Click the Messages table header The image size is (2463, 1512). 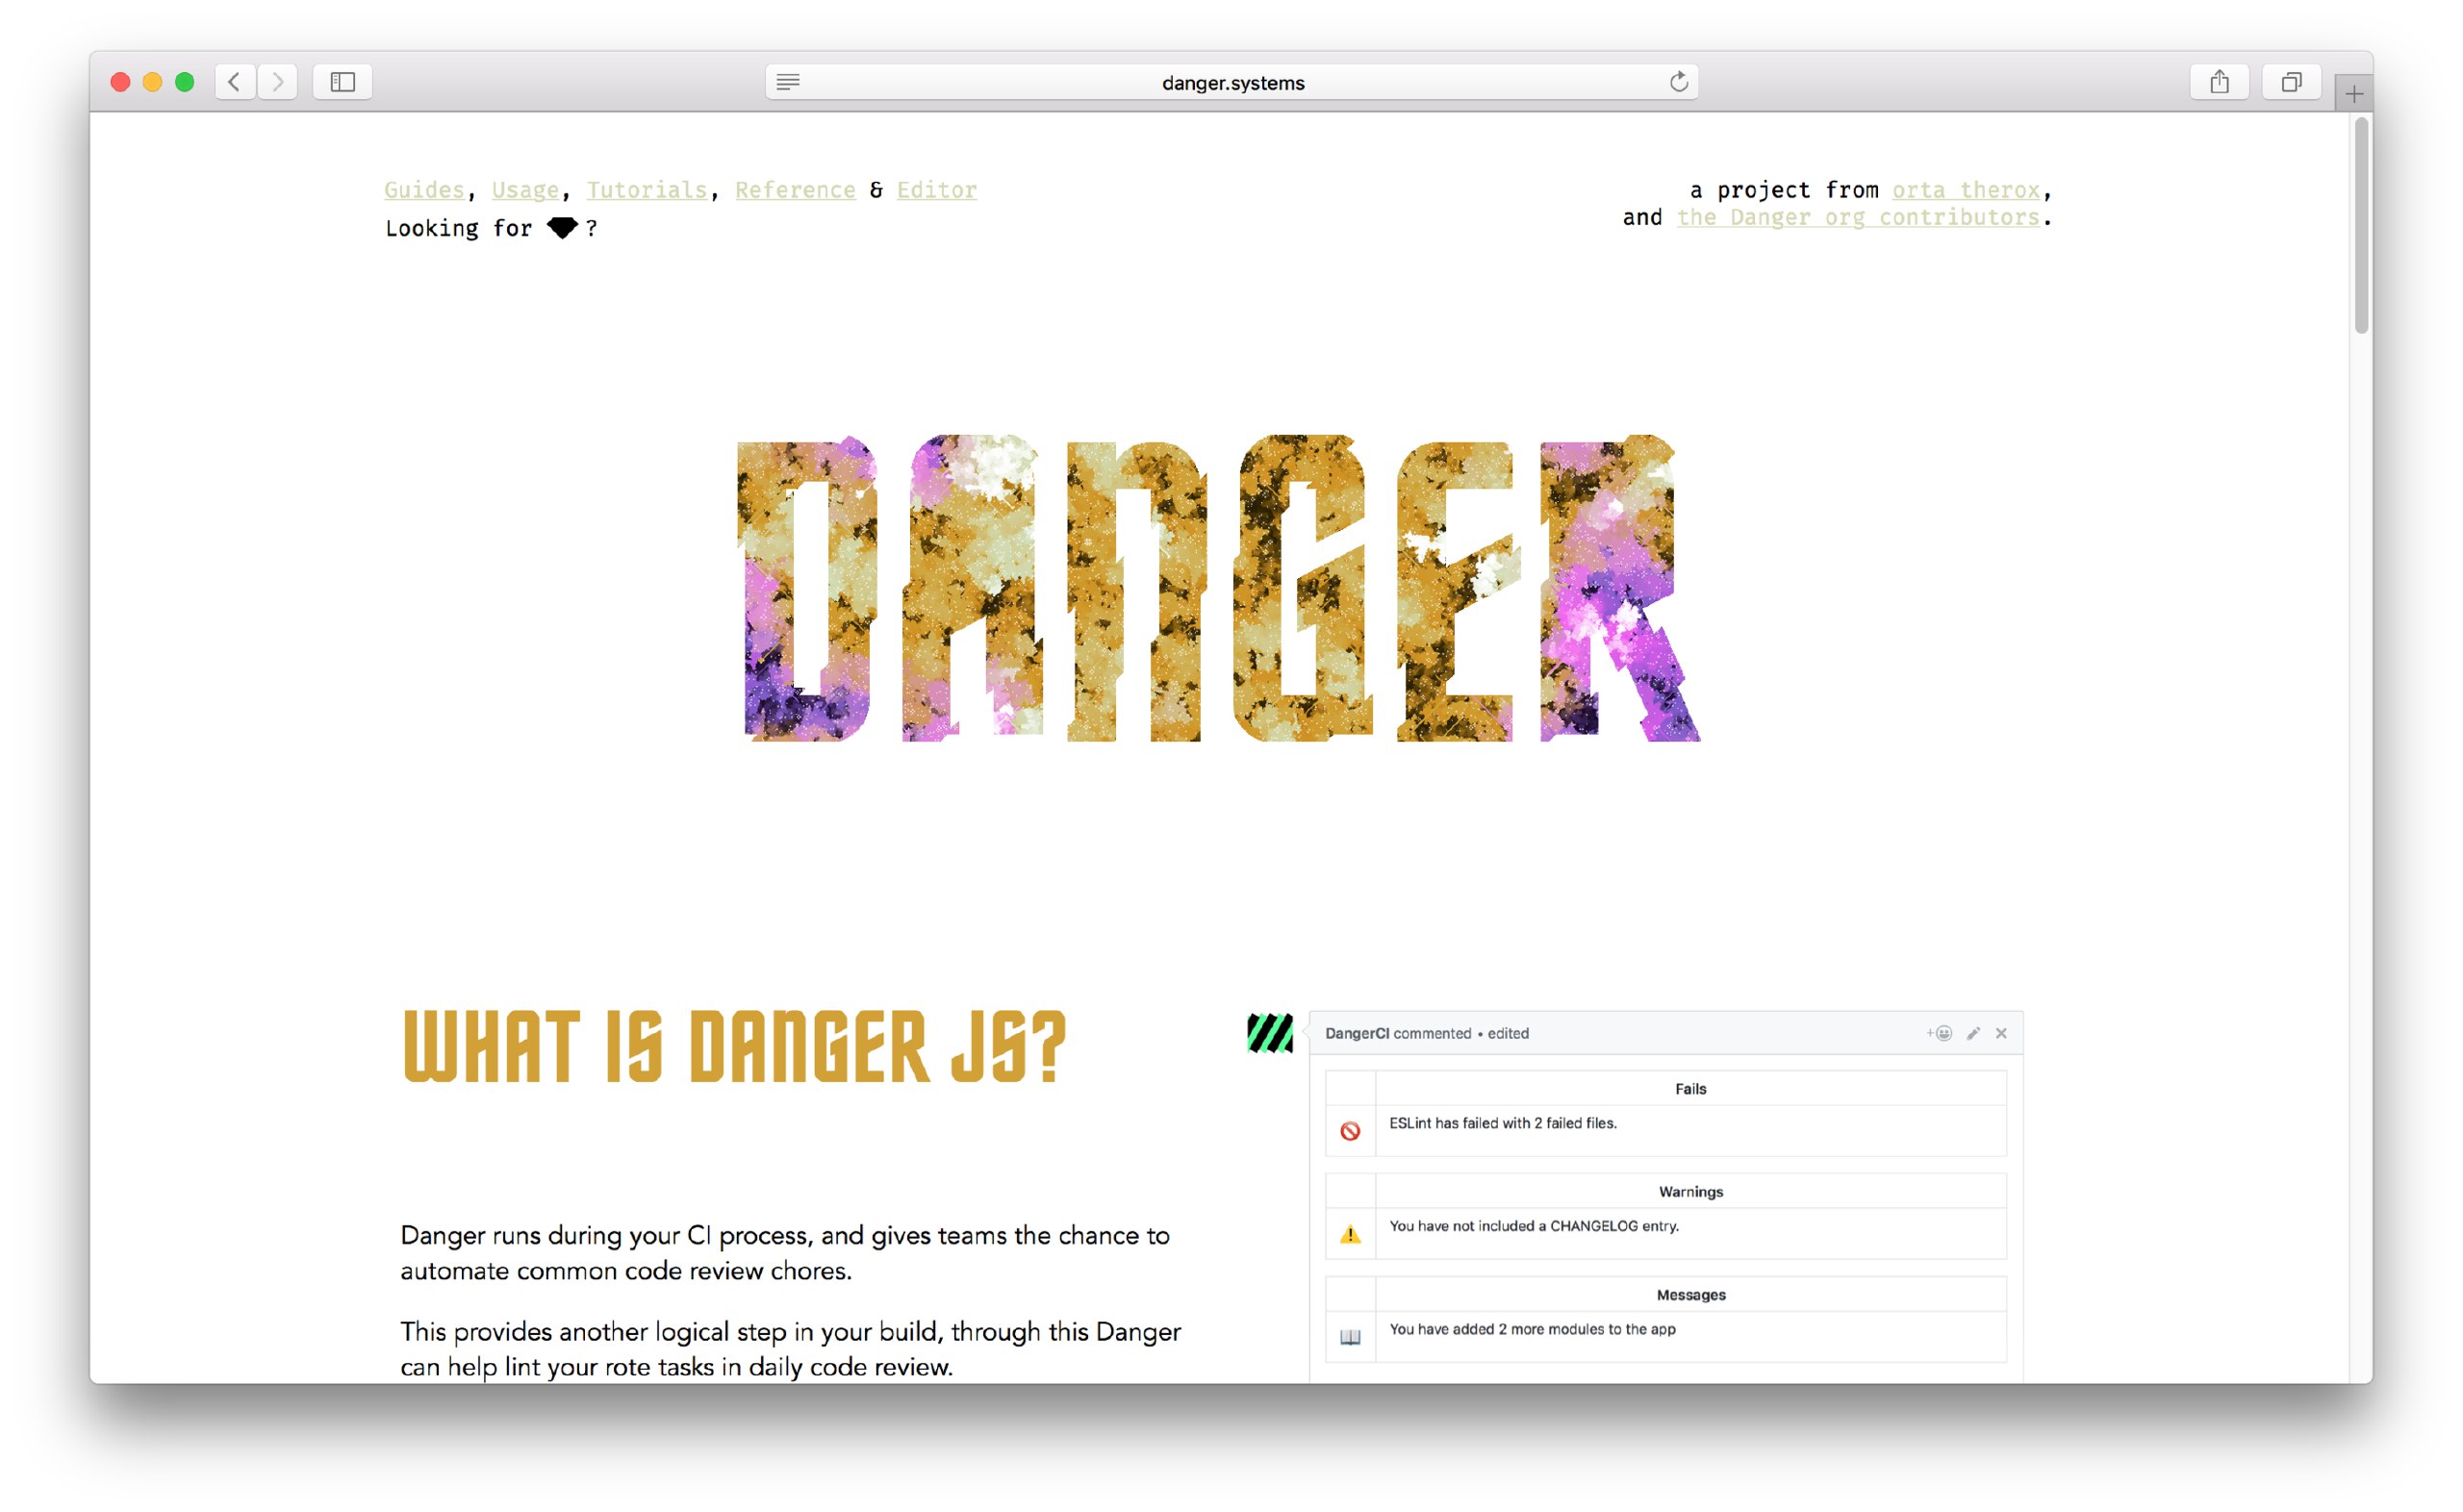point(1690,1295)
